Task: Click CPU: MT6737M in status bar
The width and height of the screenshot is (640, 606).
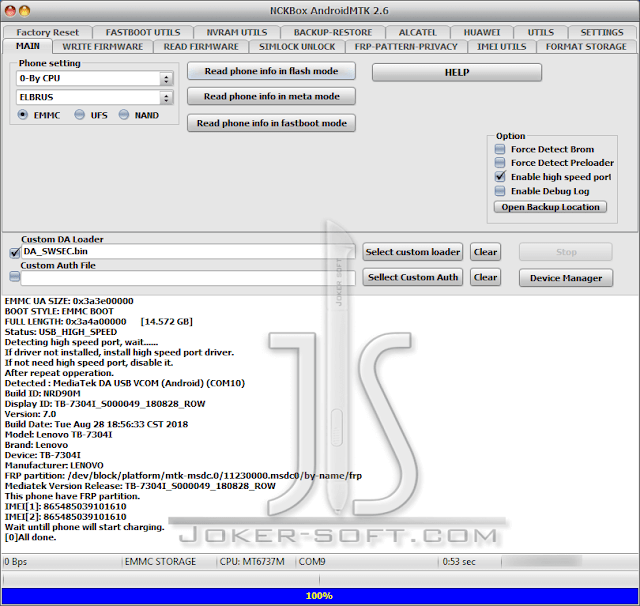Action: coord(252,562)
